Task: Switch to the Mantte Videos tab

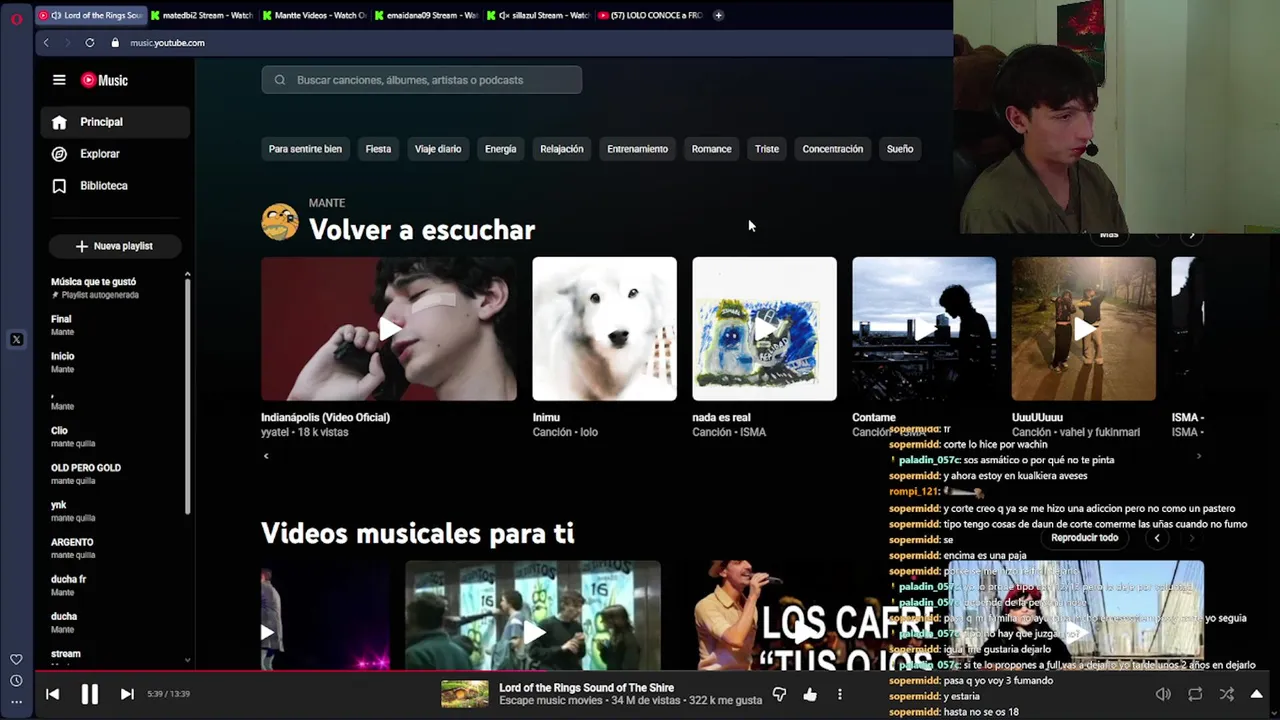Action: tap(315, 15)
